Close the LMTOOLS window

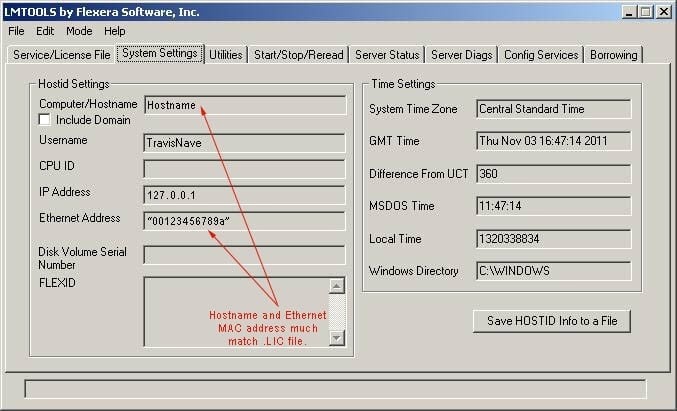(x=663, y=12)
